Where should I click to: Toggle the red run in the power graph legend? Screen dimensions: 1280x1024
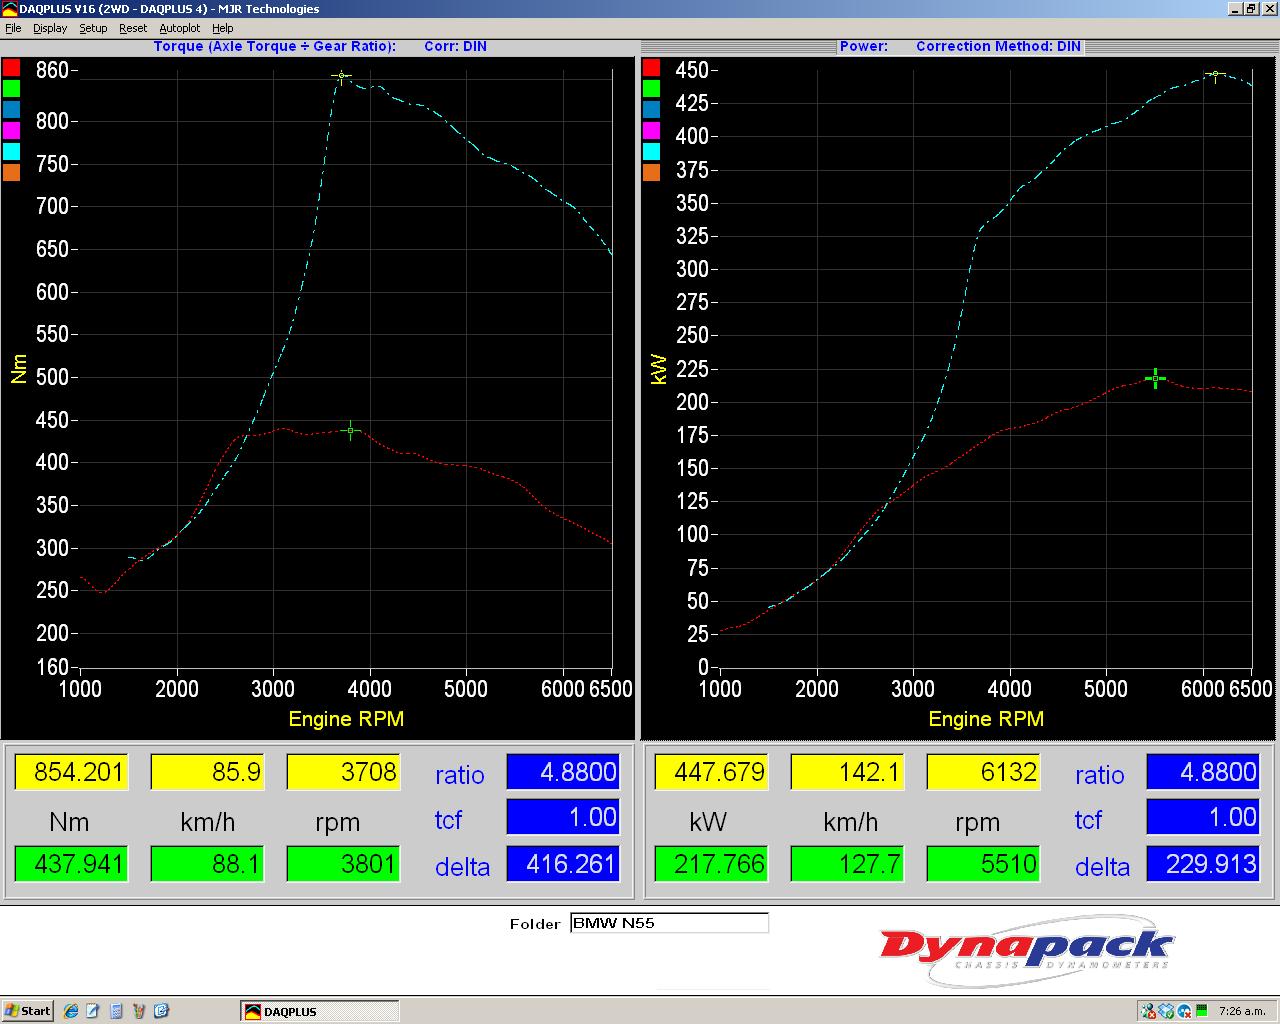pyautogui.click(x=651, y=68)
